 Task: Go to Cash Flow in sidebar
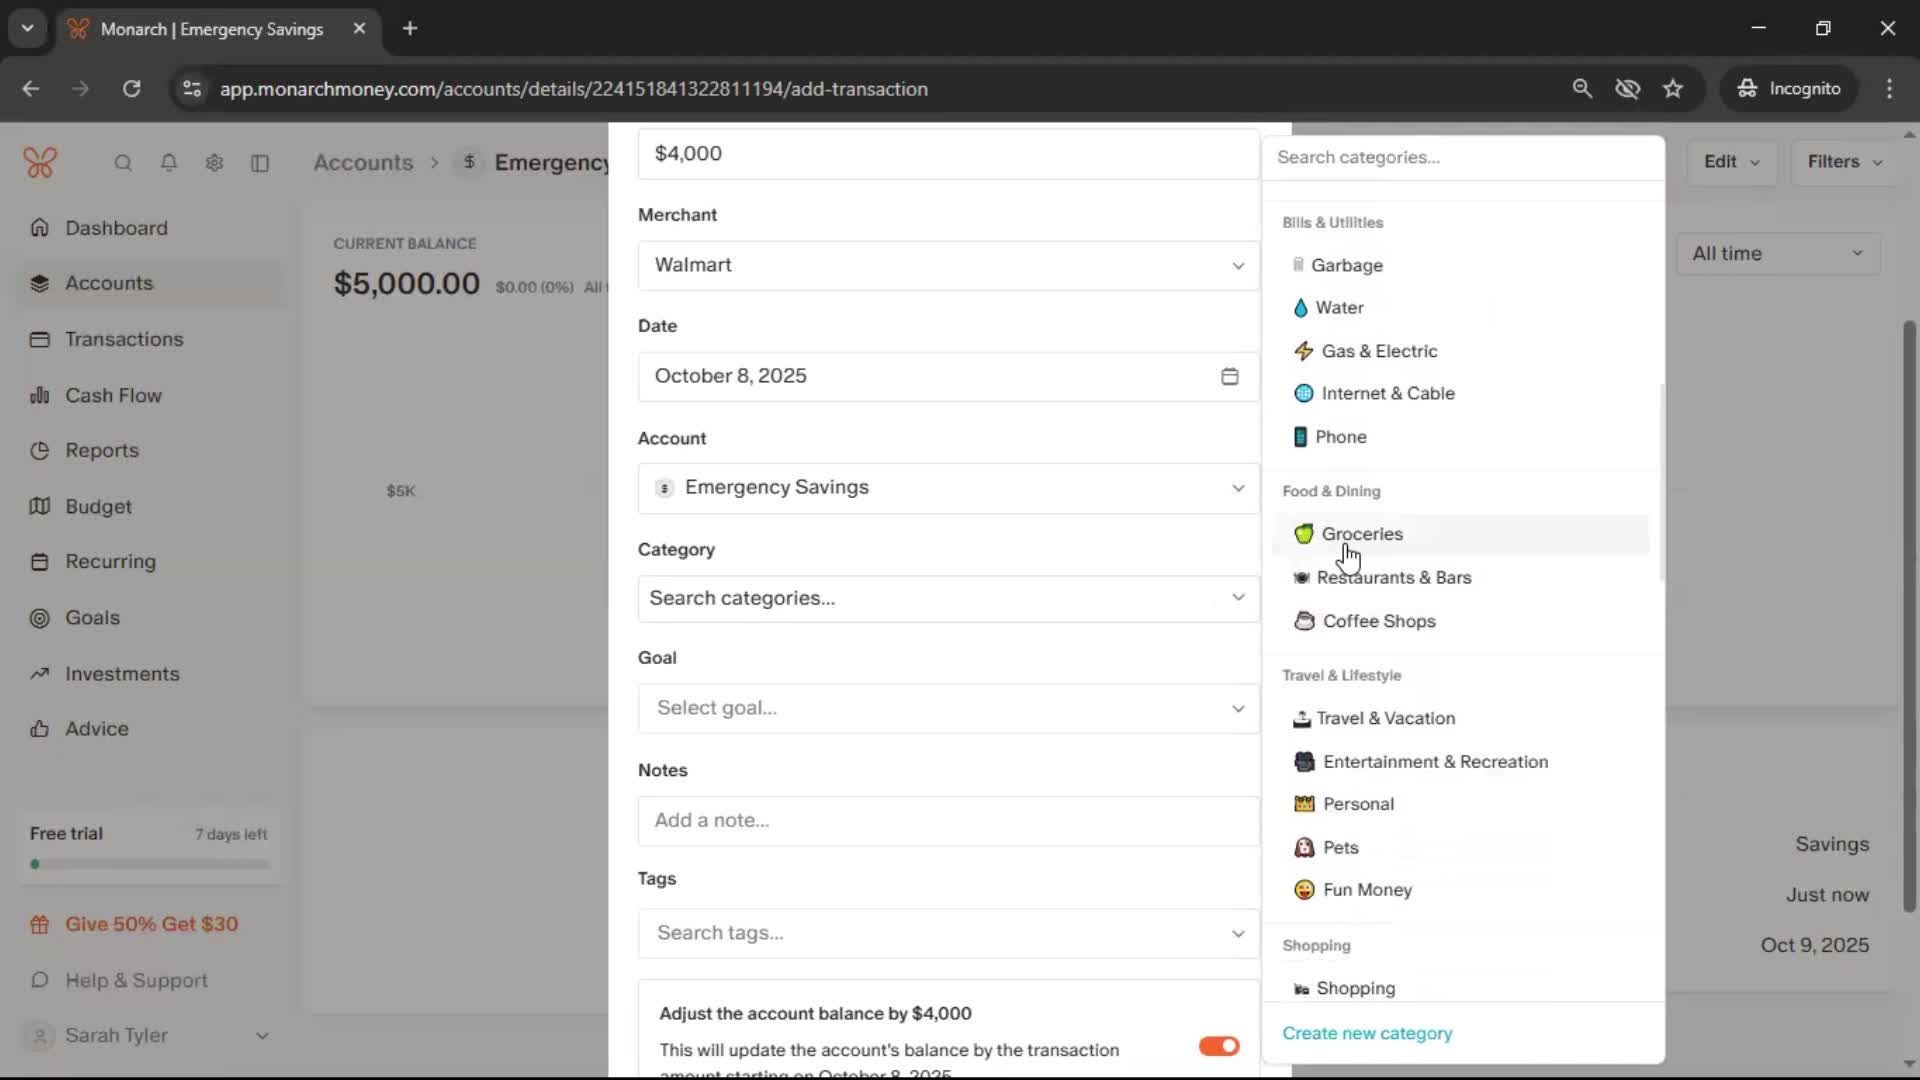(x=113, y=396)
